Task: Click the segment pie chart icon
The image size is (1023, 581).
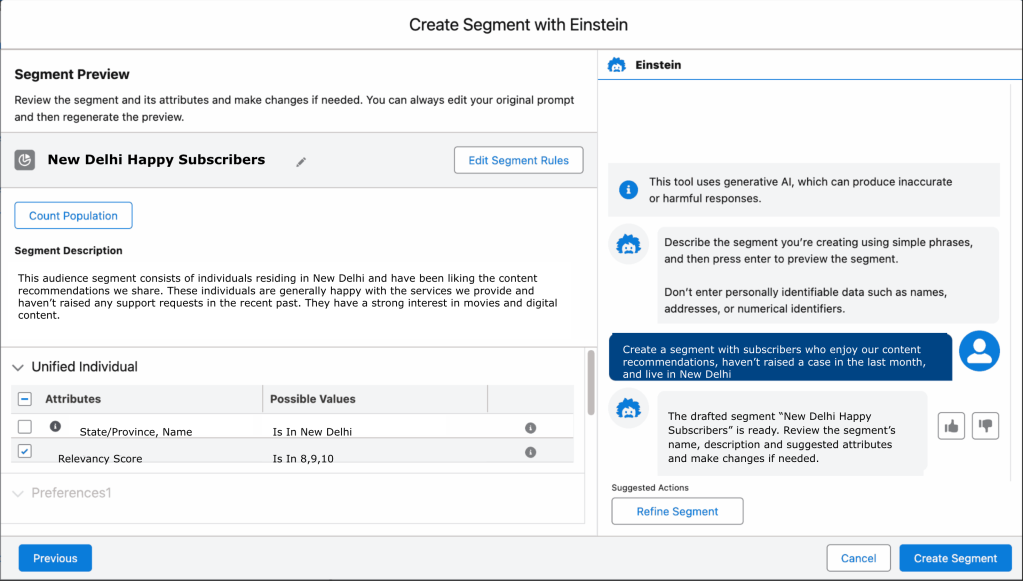Action: tap(26, 160)
